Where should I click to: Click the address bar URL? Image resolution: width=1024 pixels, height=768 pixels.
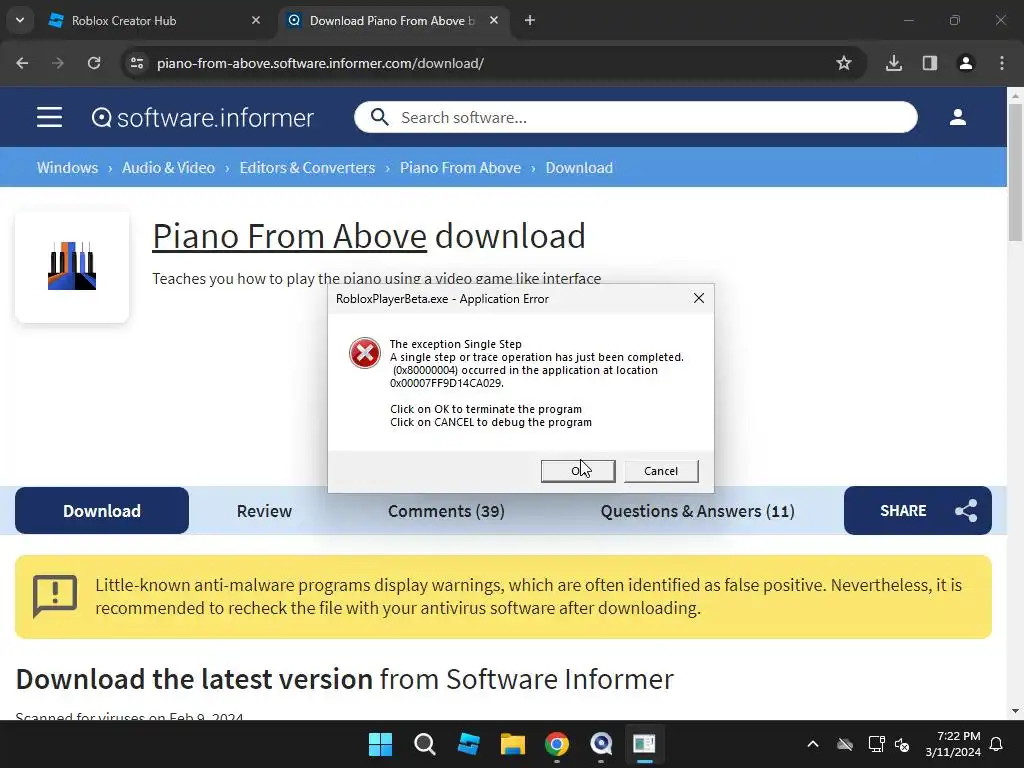click(320, 63)
